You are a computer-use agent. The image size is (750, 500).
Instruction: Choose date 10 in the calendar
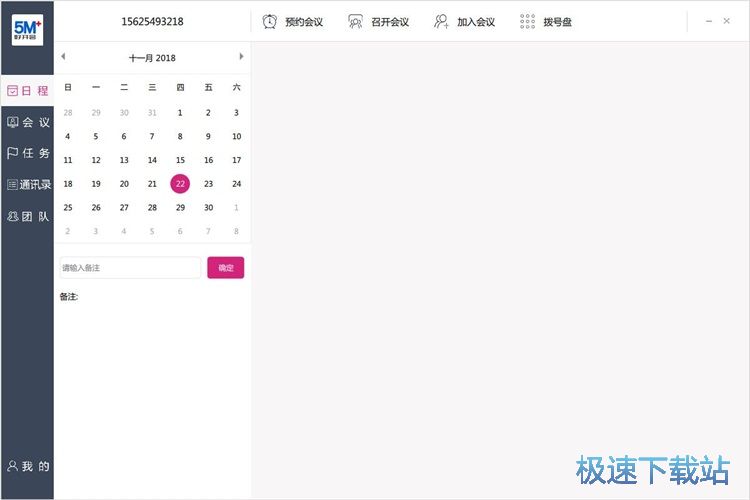[236, 136]
